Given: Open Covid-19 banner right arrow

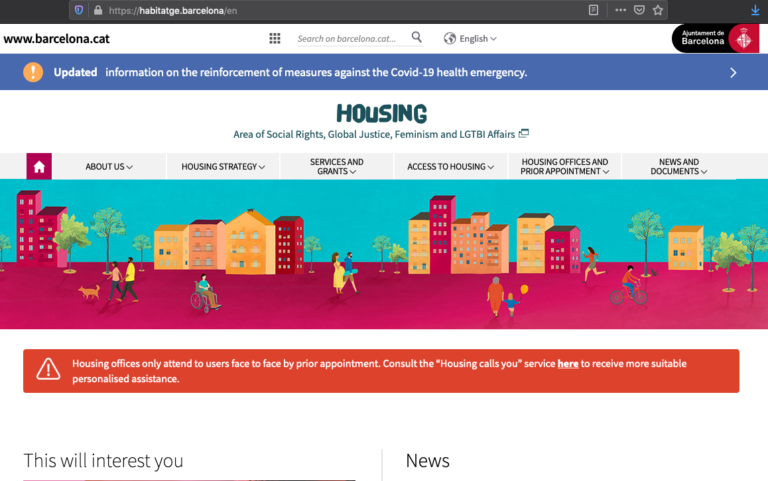Looking at the screenshot, I should (x=733, y=72).
